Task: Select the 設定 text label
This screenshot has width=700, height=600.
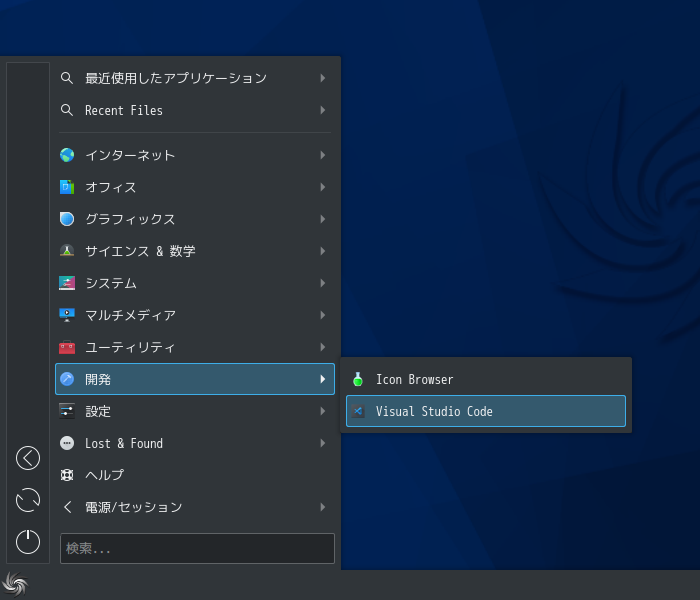Action: (98, 411)
